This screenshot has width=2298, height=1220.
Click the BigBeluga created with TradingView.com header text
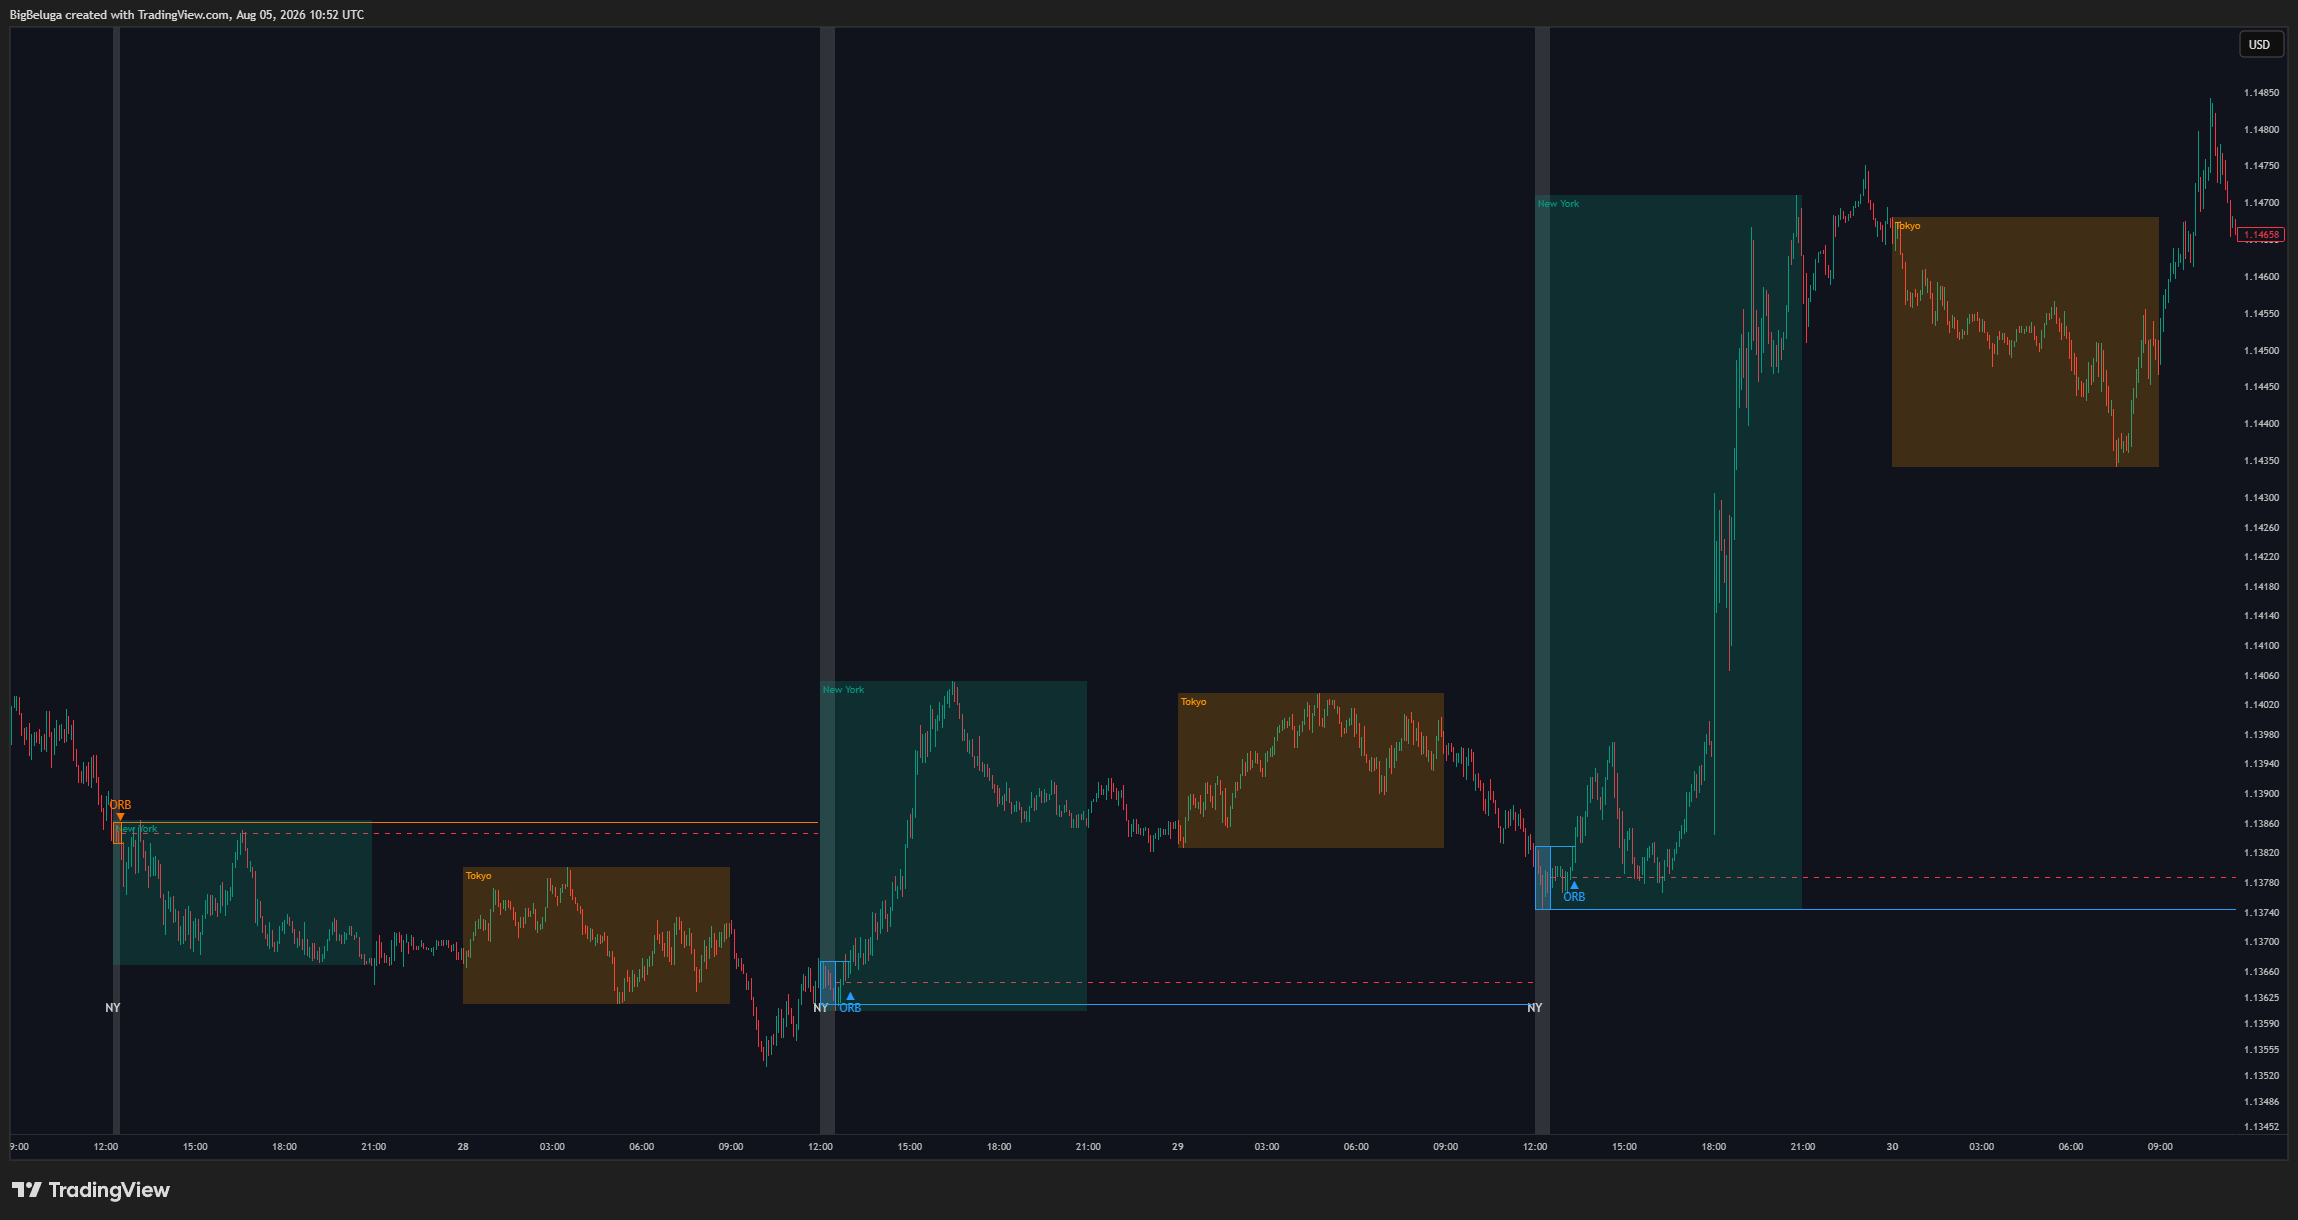(x=187, y=15)
